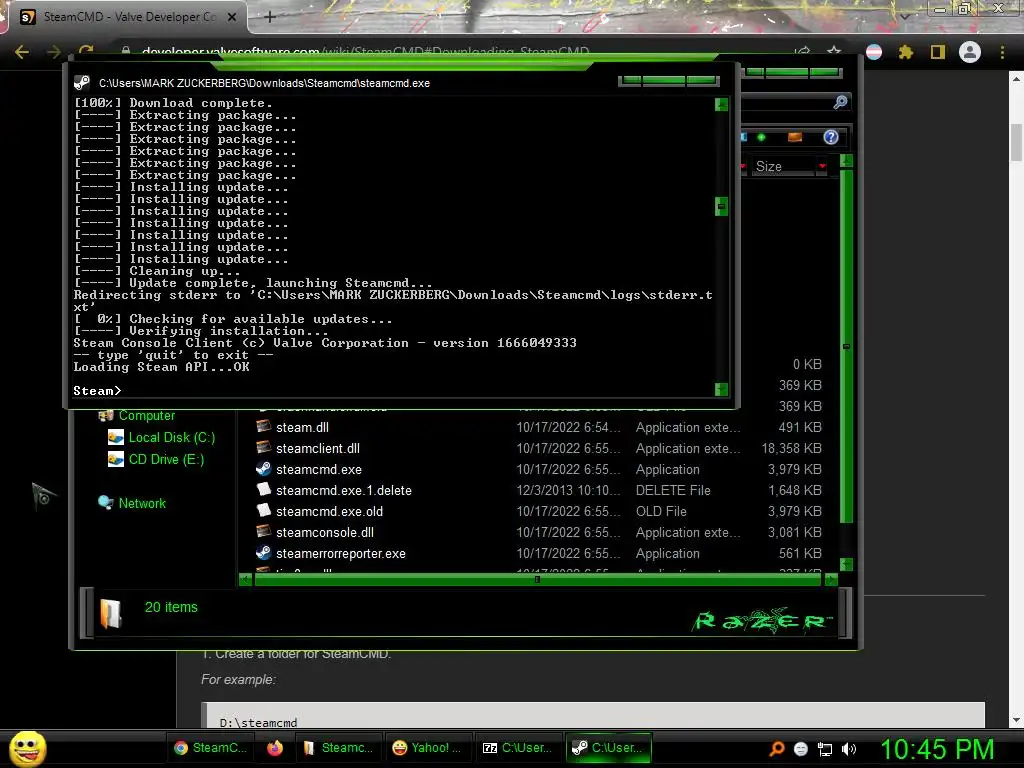
Task: Select steamcmd.exe.1.delete file
Action: 344,490
